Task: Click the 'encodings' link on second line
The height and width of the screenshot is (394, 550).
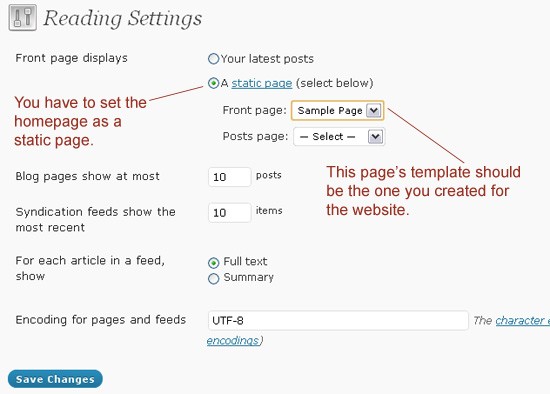Action: 233,340
